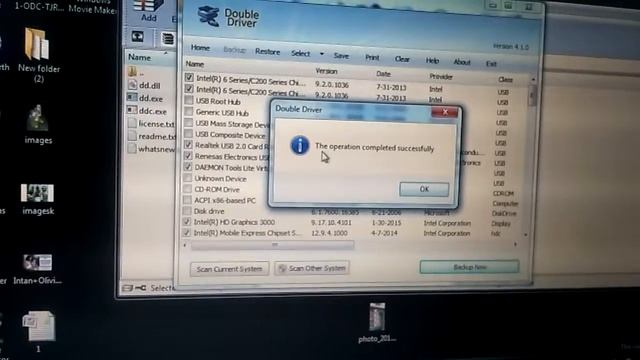Screen dimensions: 640x360
Task: Expand the Select dropdown arrow
Action: point(322,54)
